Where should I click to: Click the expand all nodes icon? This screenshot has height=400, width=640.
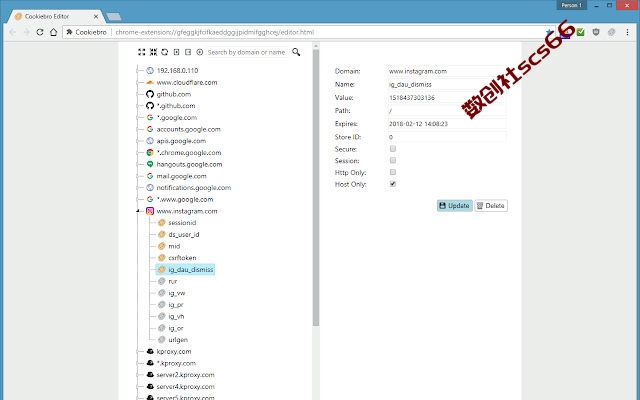click(142, 52)
